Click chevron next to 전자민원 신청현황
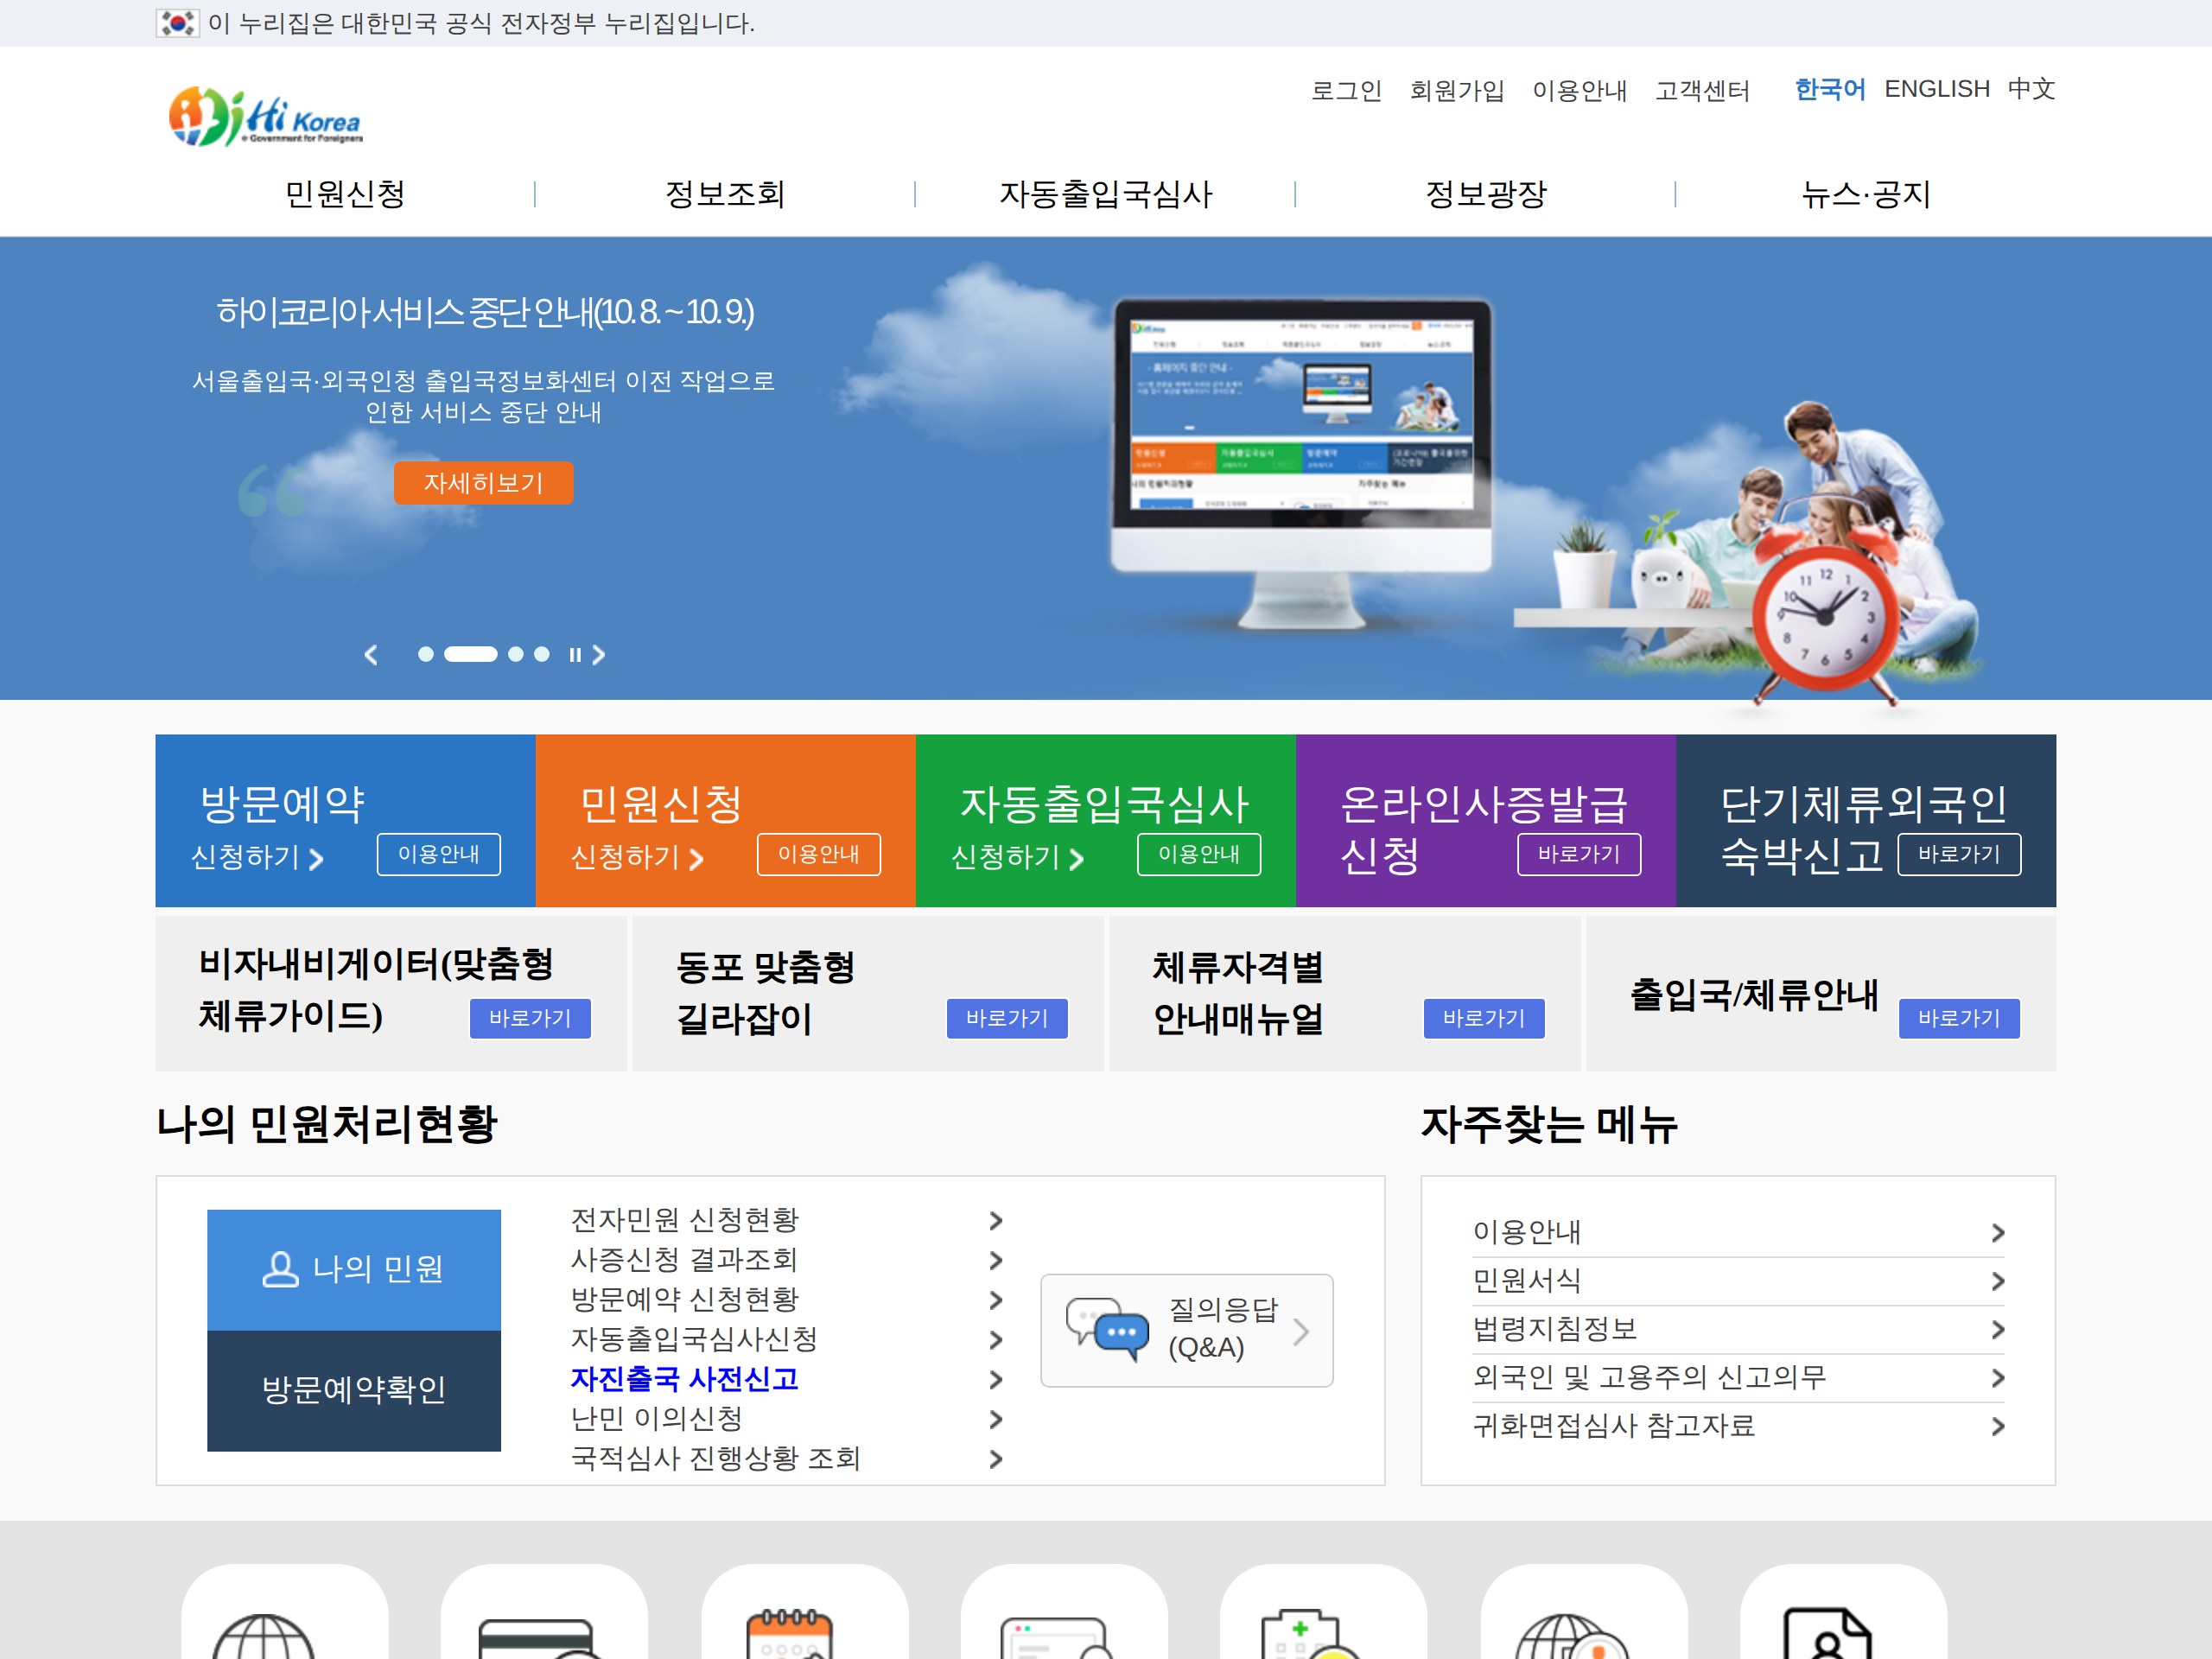 tap(995, 1221)
